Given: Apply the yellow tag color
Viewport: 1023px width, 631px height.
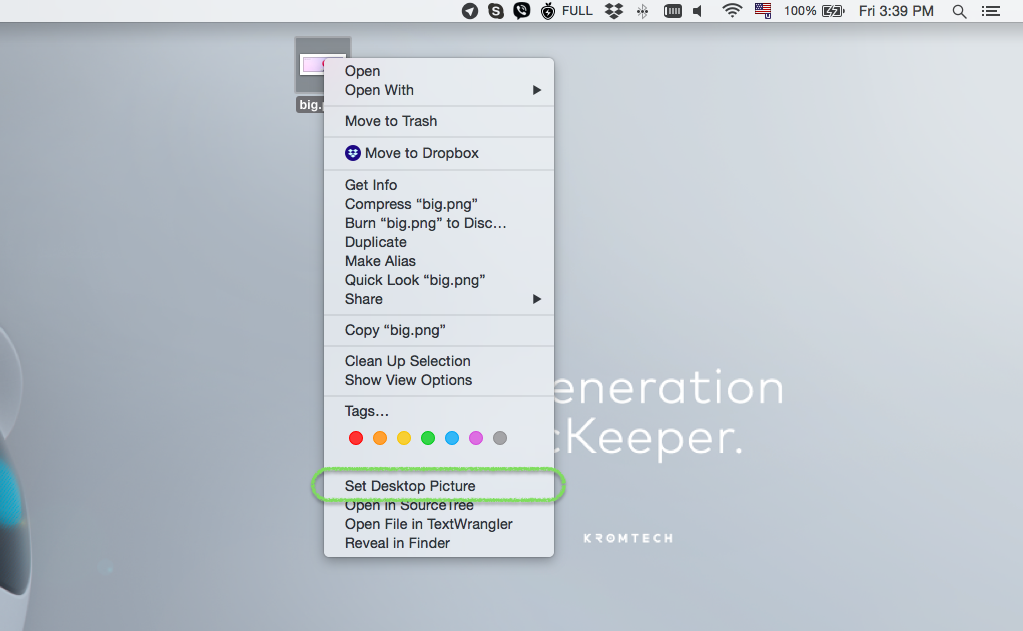Looking at the screenshot, I should point(404,438).
